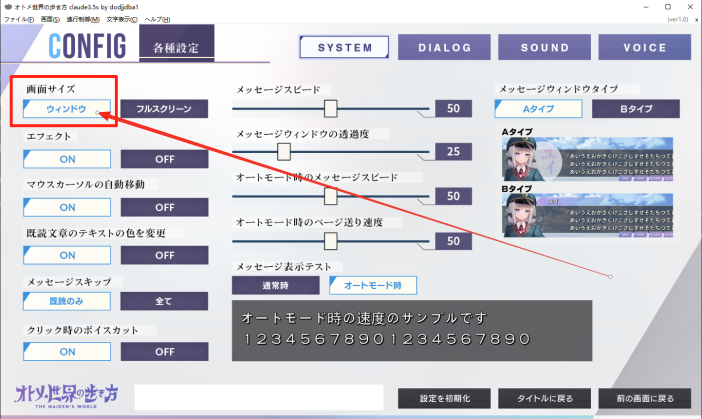Screen dimensions: 702x419
Task: Turn OFF 既読文章のテキストの色を変更
Action: click(164, 255)
